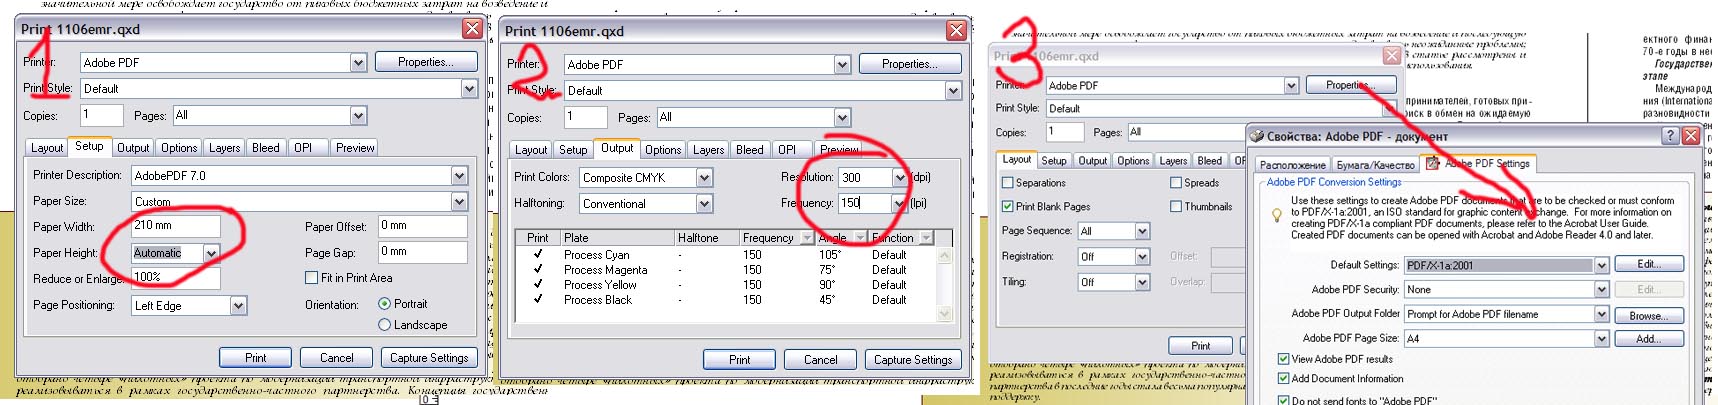Click Print in the Output-tab Print dialog

(740, 360)
